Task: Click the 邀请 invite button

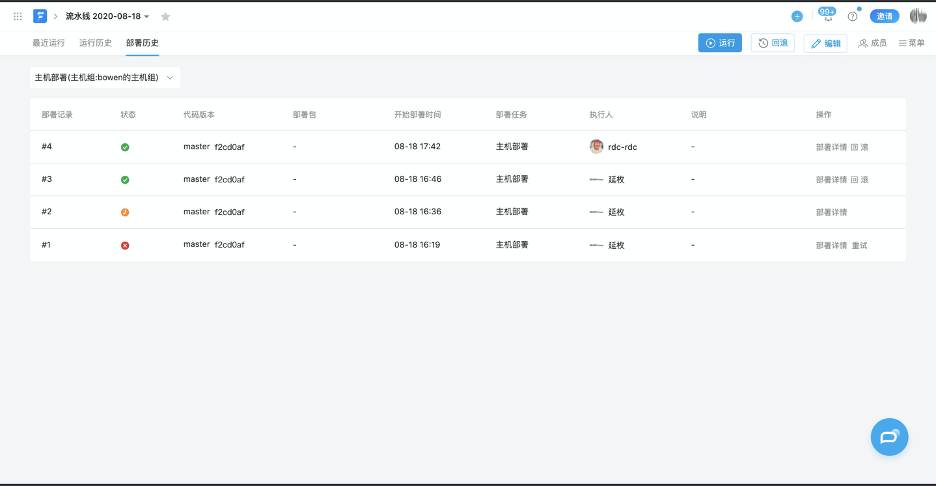Action: 885,16
